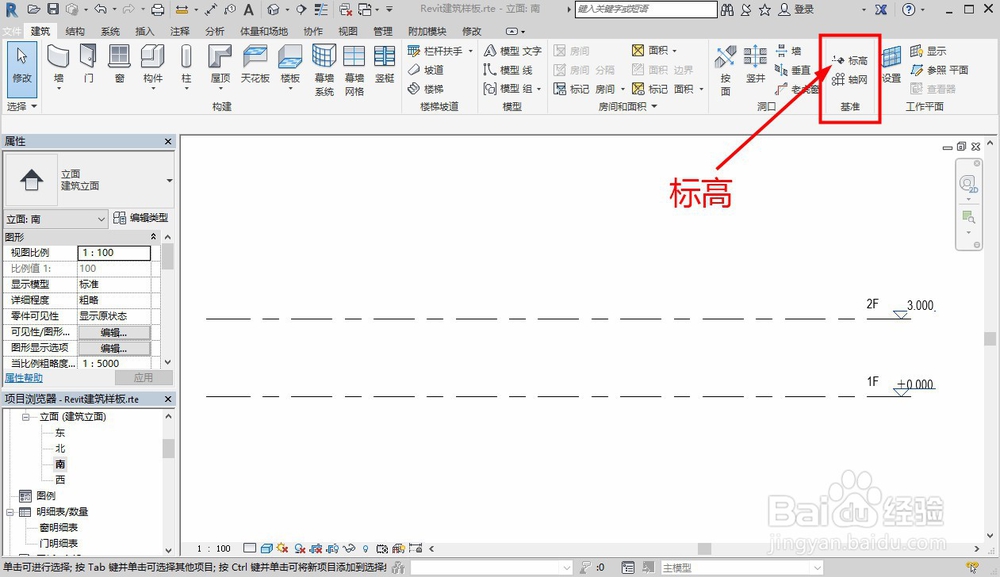Select the 窗 (Window) tool
Screen dimensions: 1000x577
coord(119,64)
